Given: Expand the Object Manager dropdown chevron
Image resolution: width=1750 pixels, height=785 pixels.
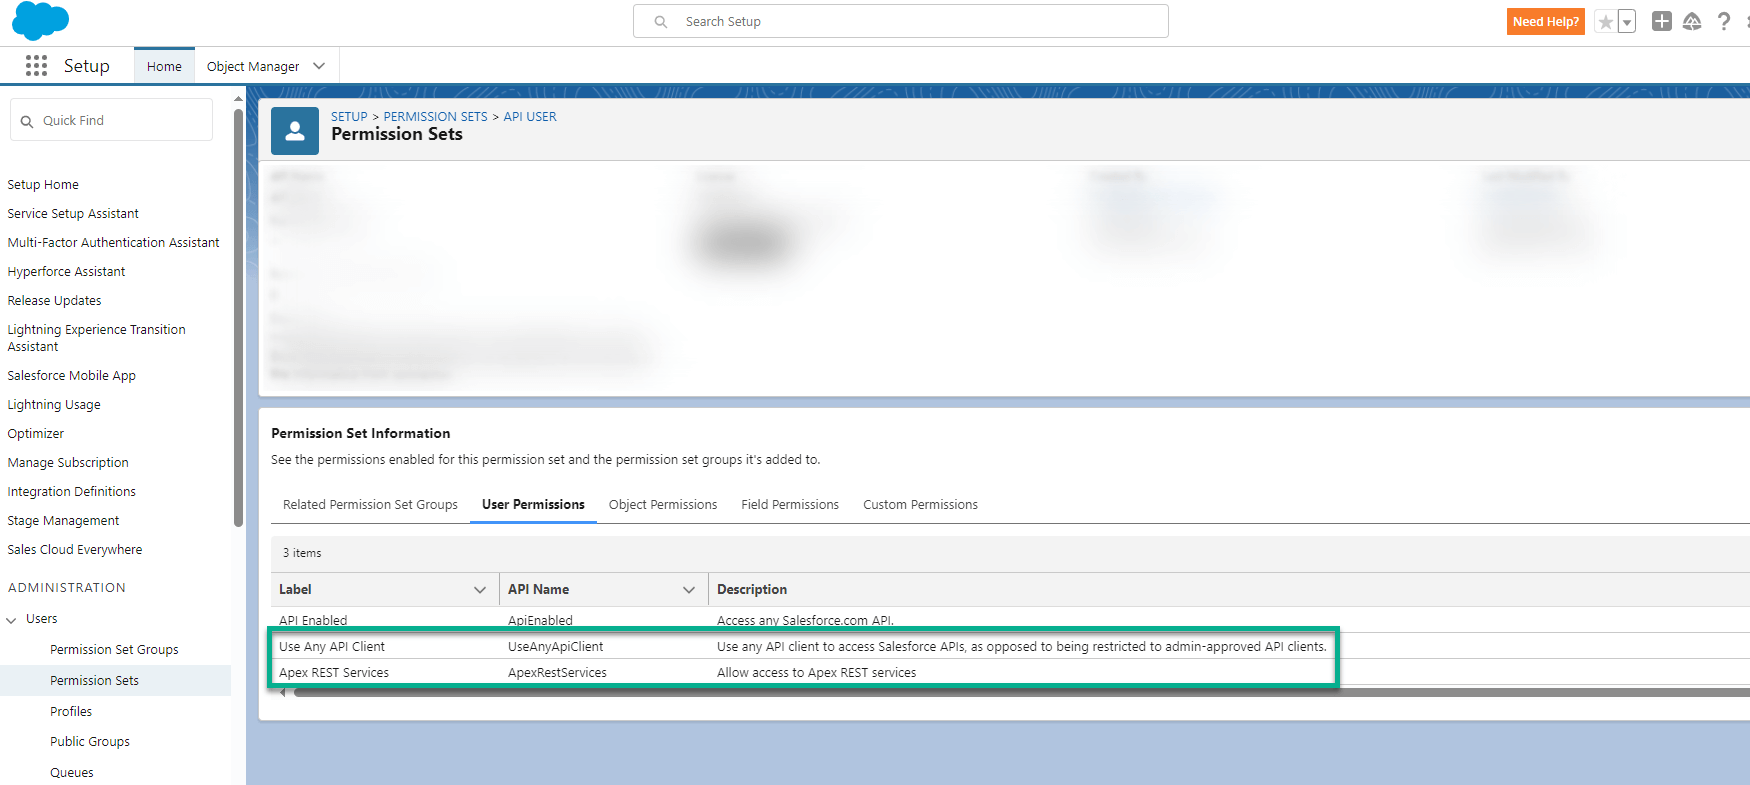Looking at the screenshot, I should (319, 66).
